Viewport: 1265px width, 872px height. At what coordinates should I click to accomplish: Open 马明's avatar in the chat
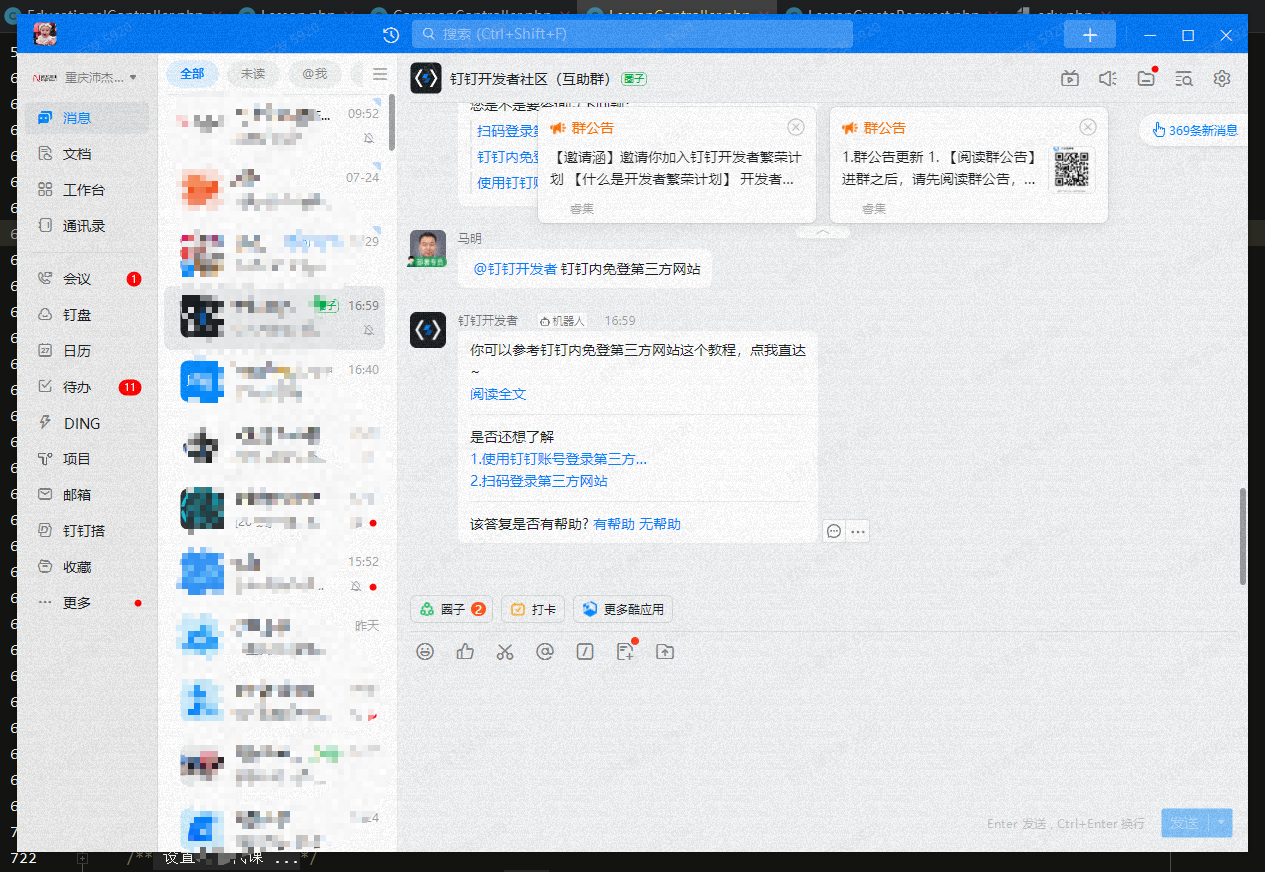pyautogui.click(x=428, y=248)
